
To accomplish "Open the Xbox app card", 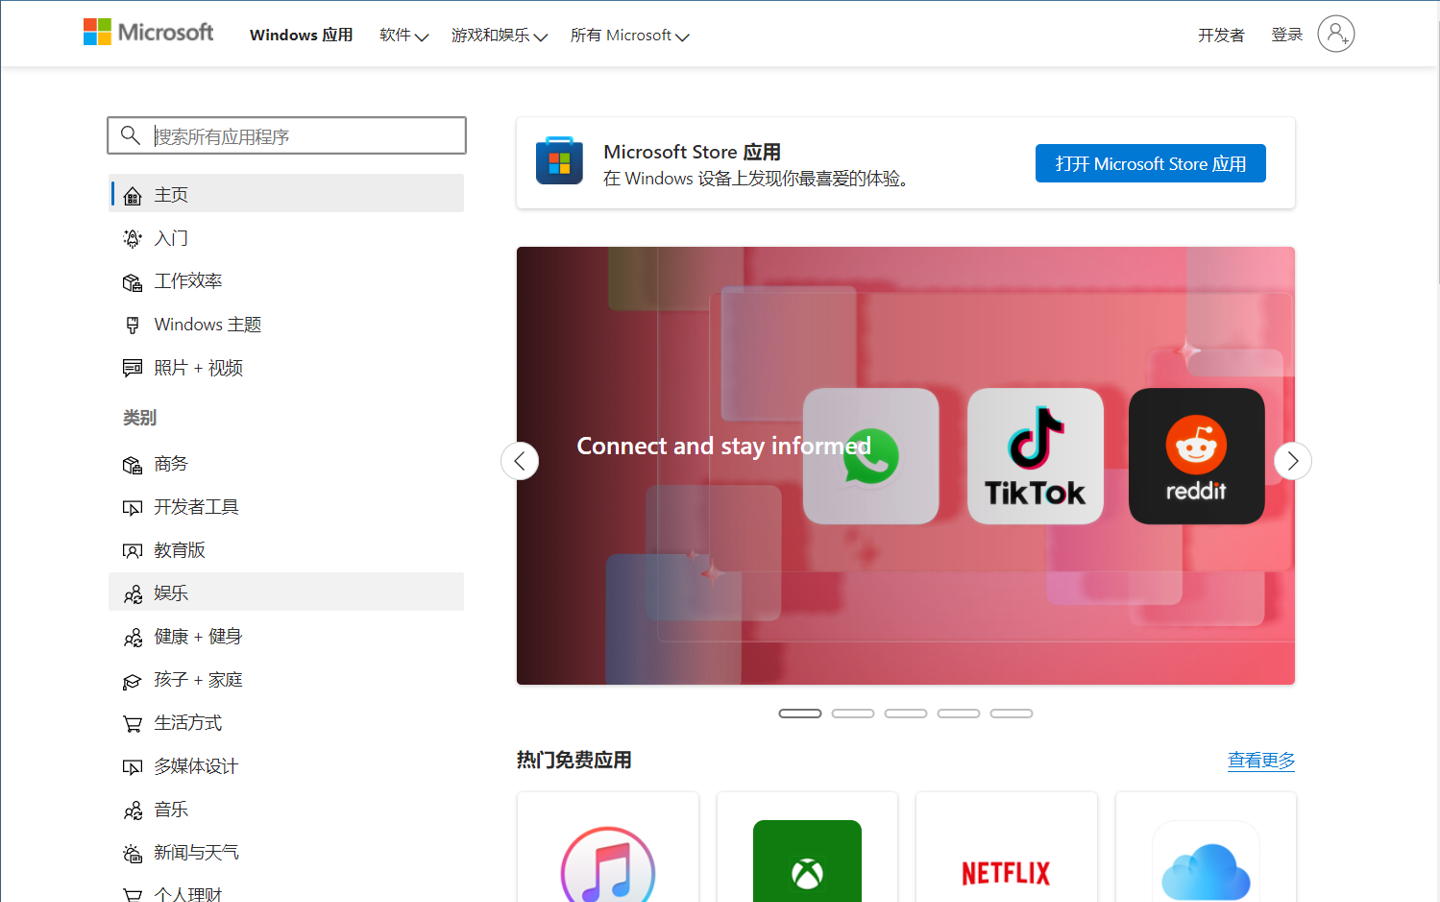I will pos(807,847).
